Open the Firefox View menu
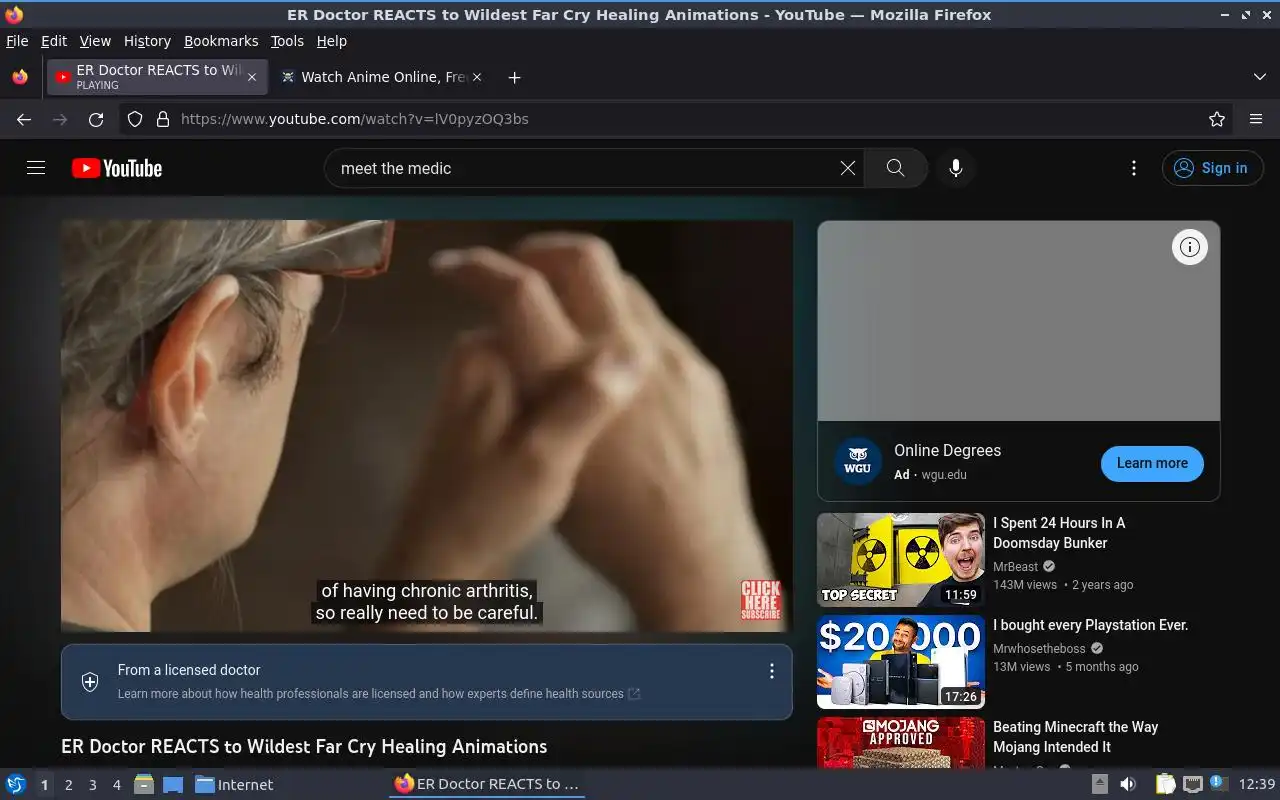 [x=95, y=41]
